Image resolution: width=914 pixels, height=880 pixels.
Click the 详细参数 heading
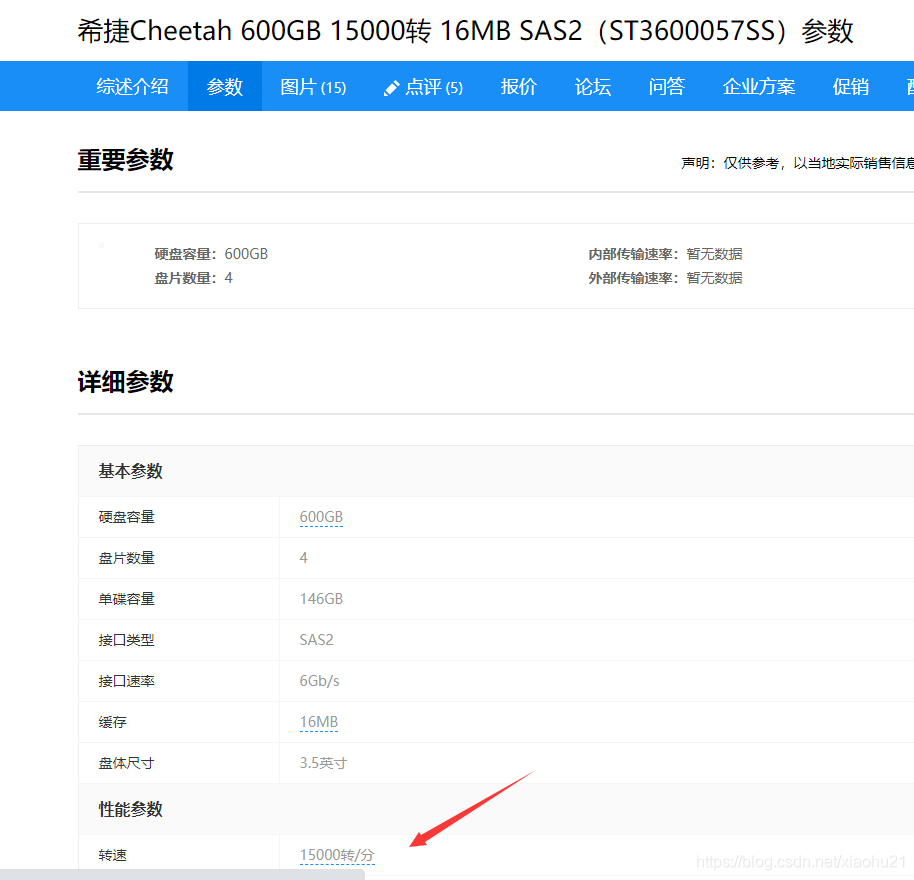[x=125, y=382]
